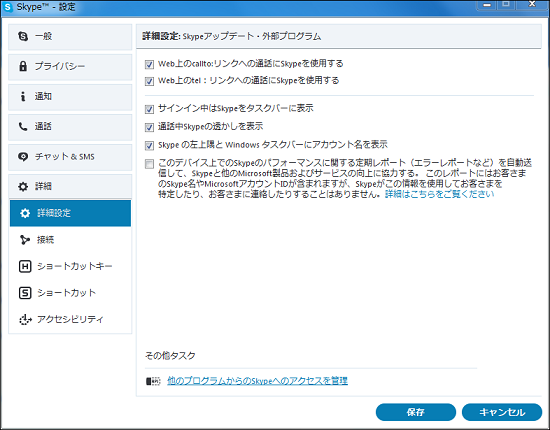Disable the 通話中Skypeの透かしを表示 checkbox
550x430 pixels.
point(149,127)
